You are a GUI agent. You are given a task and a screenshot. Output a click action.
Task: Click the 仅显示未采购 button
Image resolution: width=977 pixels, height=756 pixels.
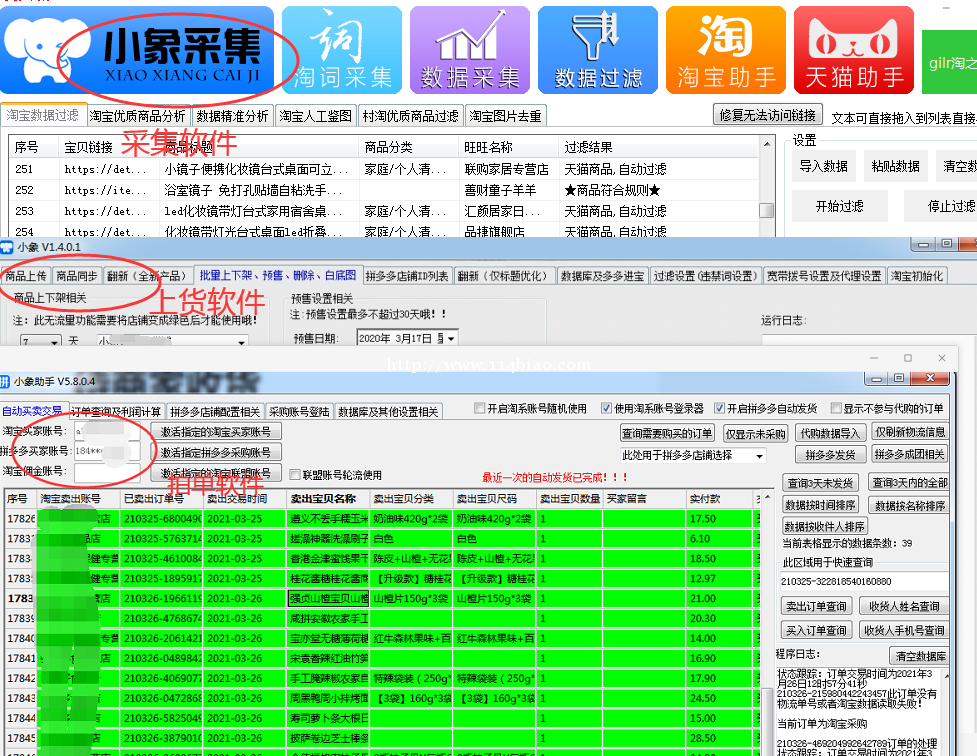(x=756, y=433)
